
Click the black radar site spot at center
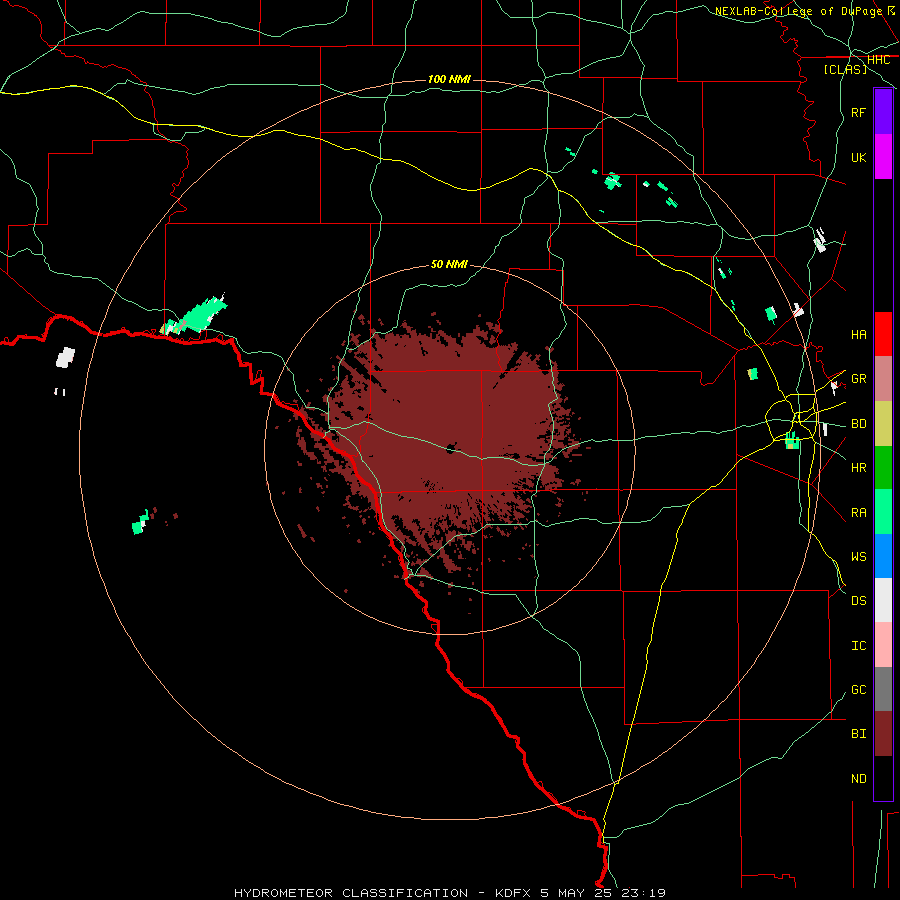(x=451, y=448)
